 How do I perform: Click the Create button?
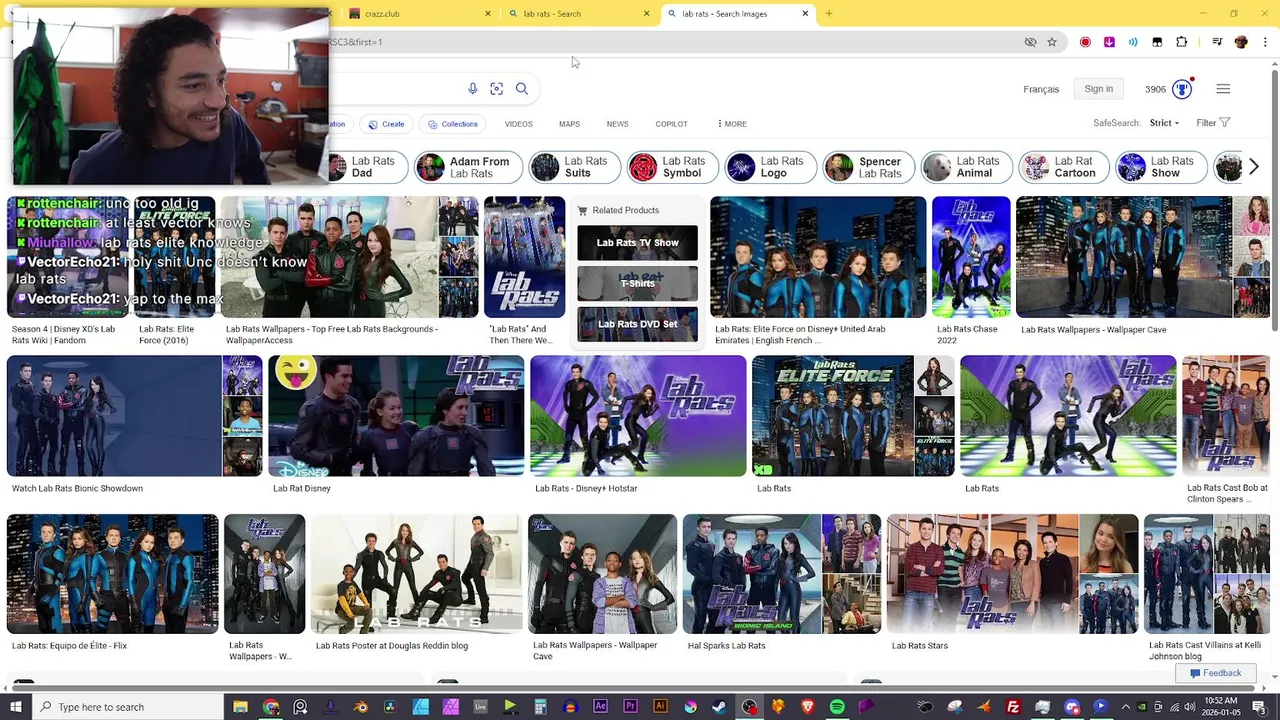tap(386, 124)
